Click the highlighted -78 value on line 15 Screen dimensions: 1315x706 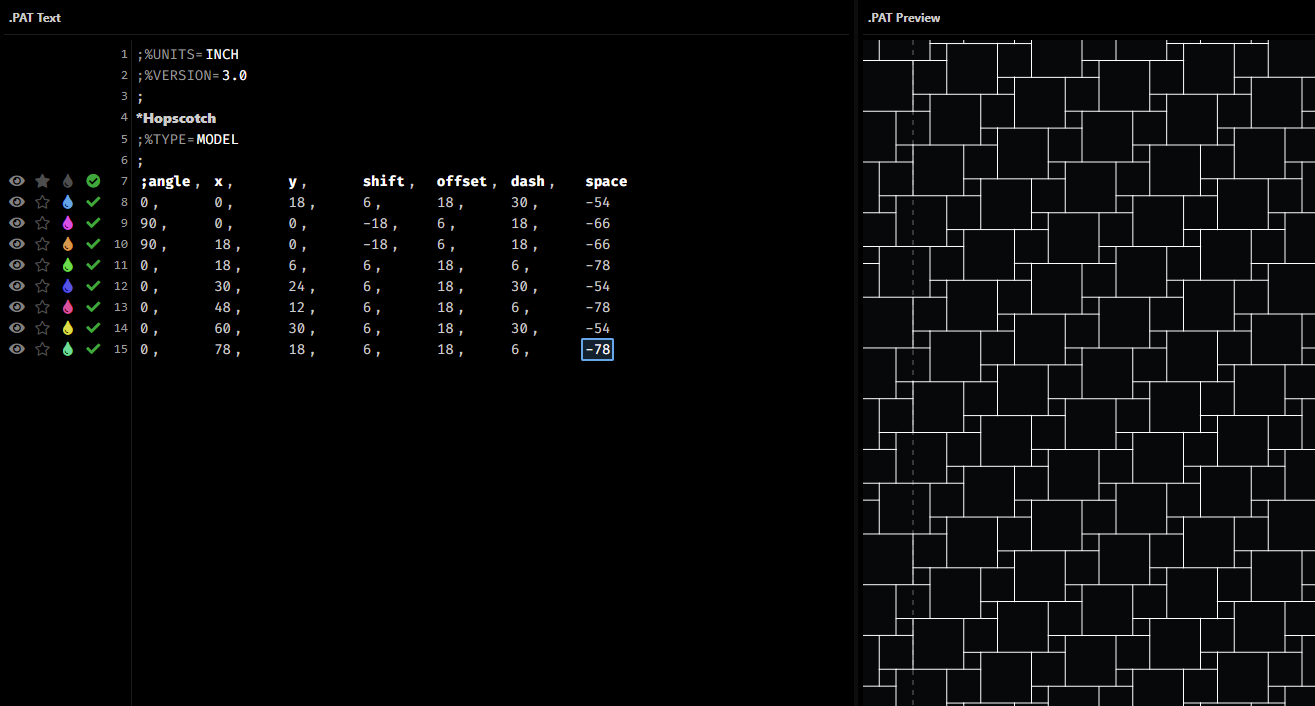pos(597,349)
